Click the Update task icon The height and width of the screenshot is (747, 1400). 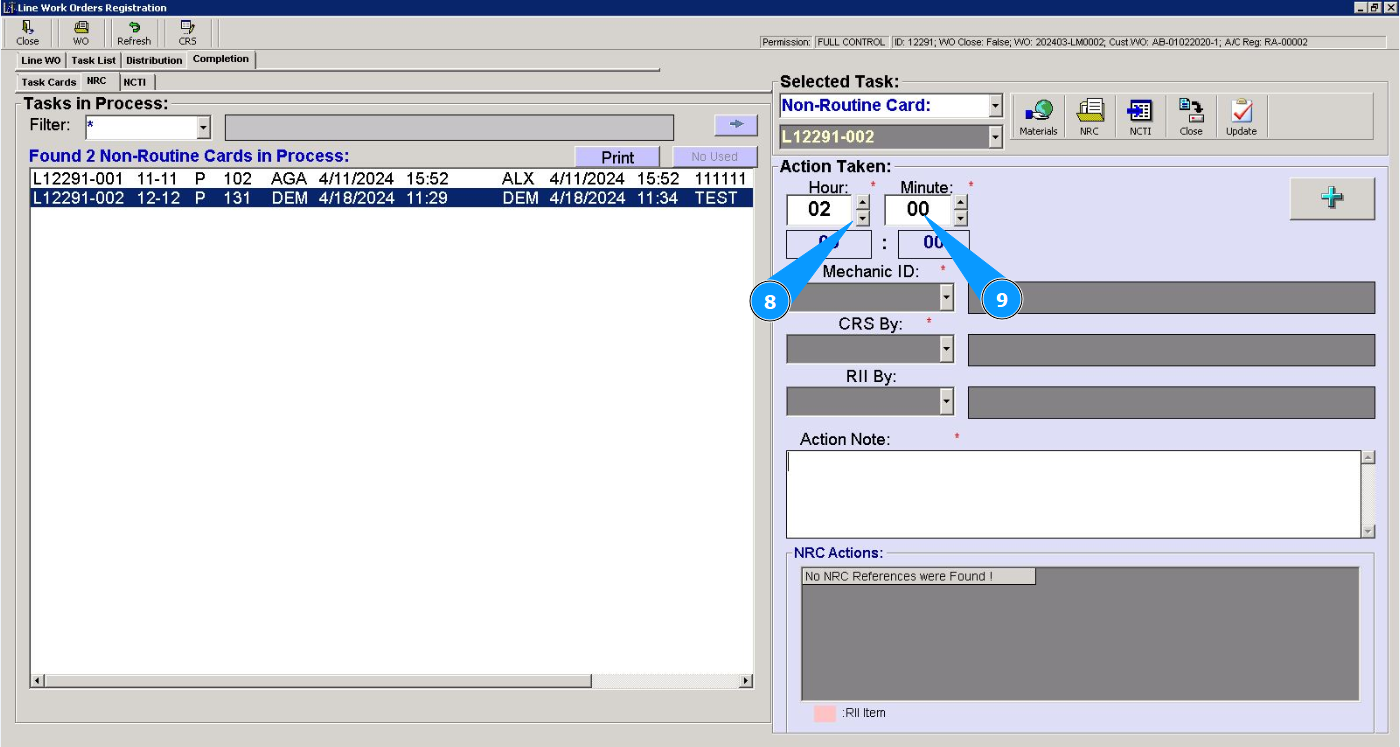coord(1241,117)
